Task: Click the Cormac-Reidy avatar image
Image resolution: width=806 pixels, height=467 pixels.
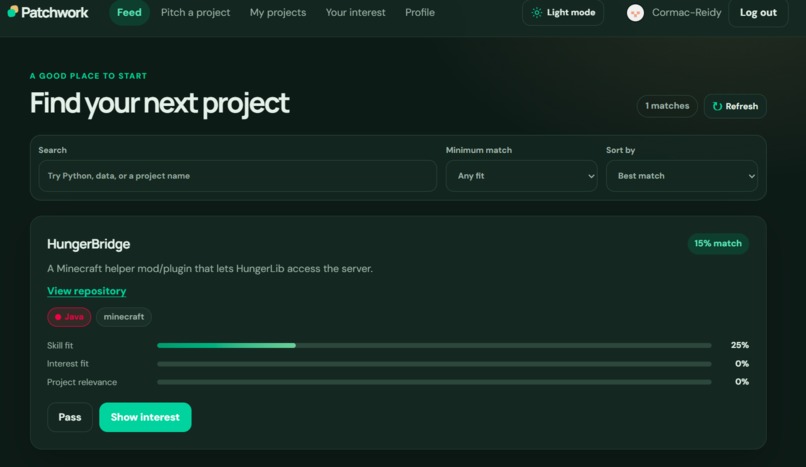Action: pyautogui.click(x=635, y=13)
